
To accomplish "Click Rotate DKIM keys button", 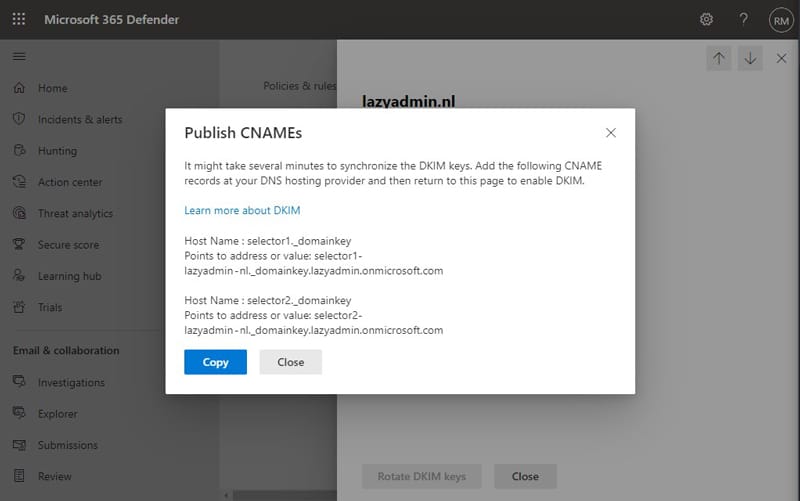I will (421, 476).
